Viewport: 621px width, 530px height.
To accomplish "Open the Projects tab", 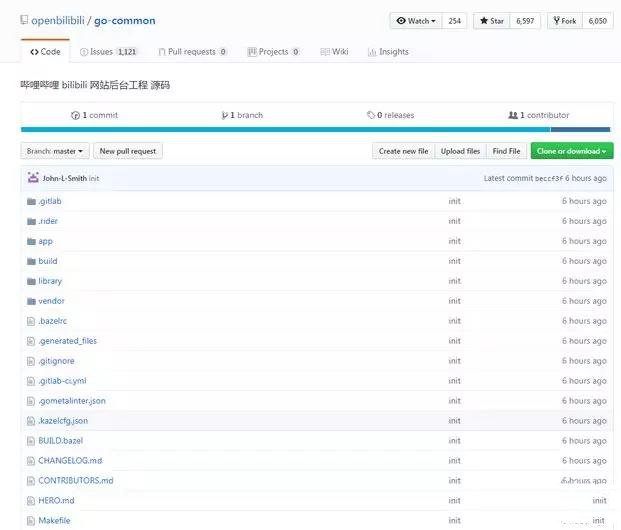I will point(273,52).
